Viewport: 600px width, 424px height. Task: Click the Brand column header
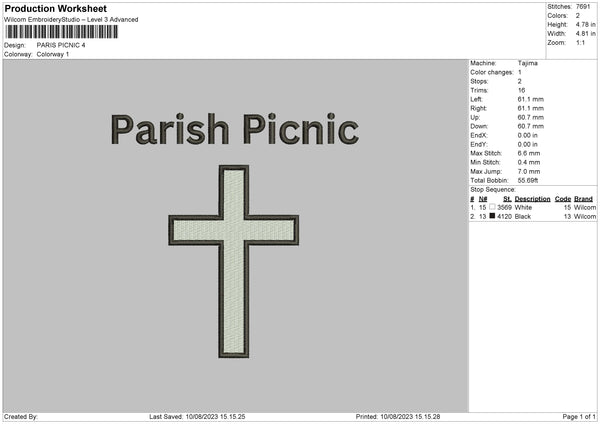point(584,199)
